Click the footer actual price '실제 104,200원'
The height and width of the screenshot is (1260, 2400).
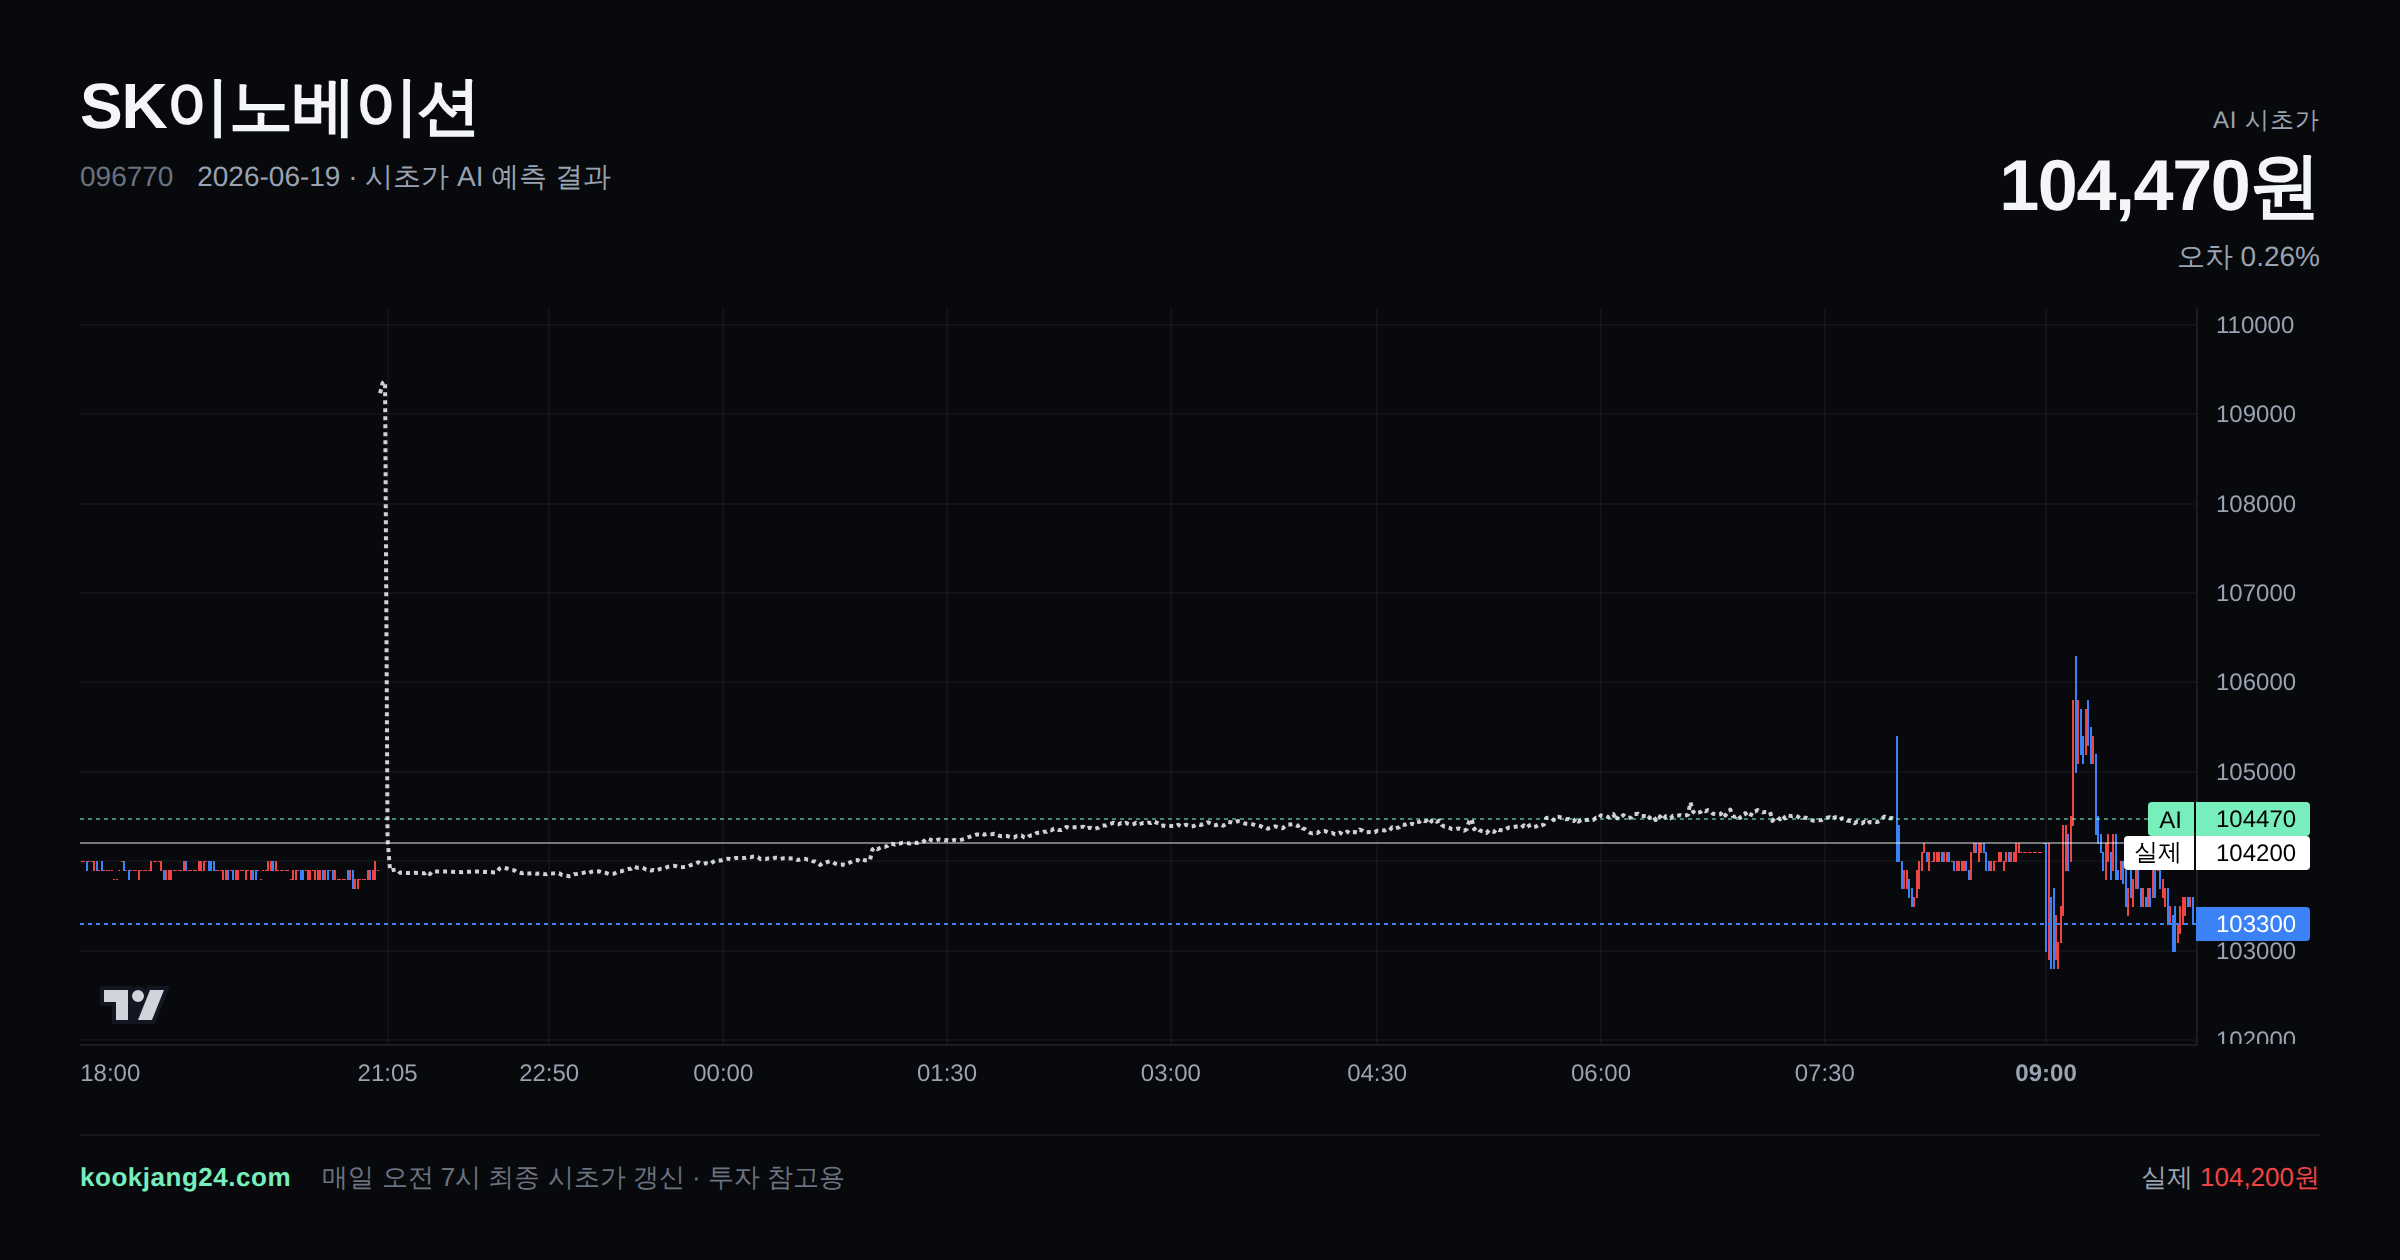coord(2230,1177)
